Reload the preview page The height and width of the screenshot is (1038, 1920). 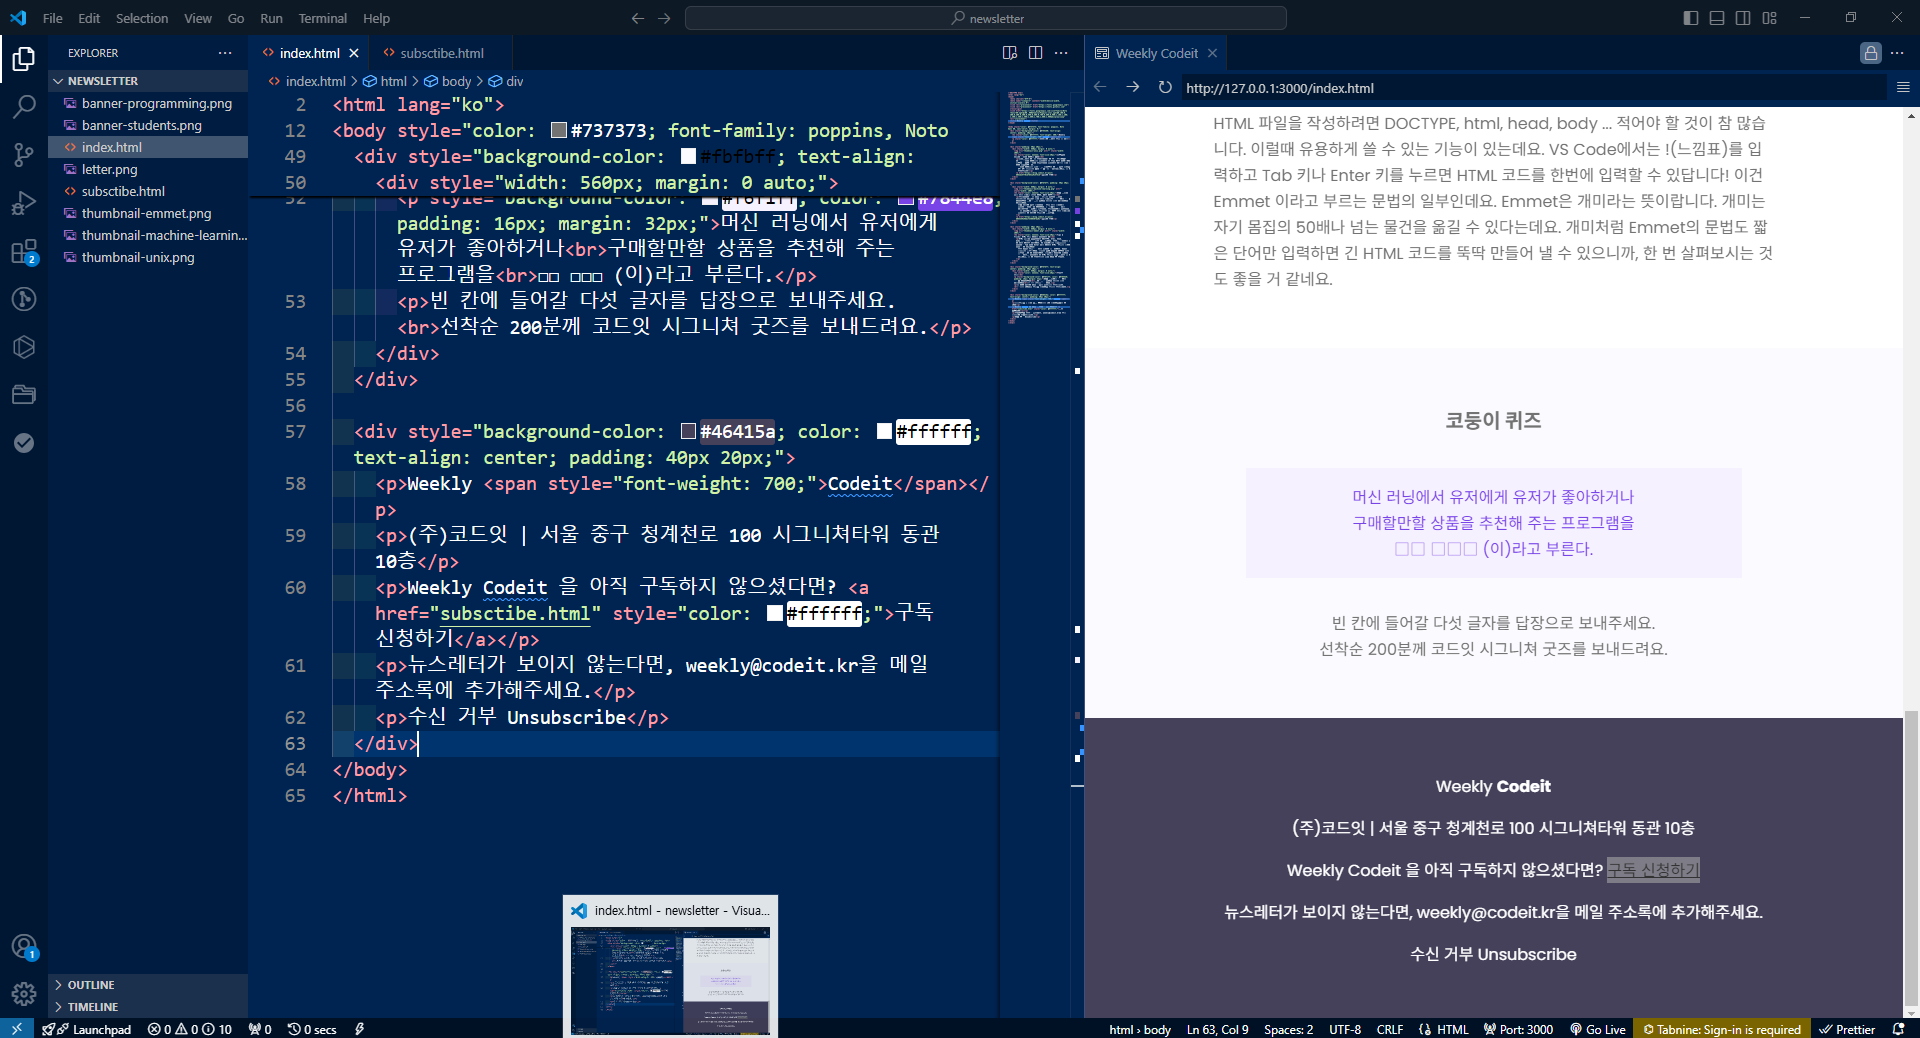click(x=1165, y=87)
